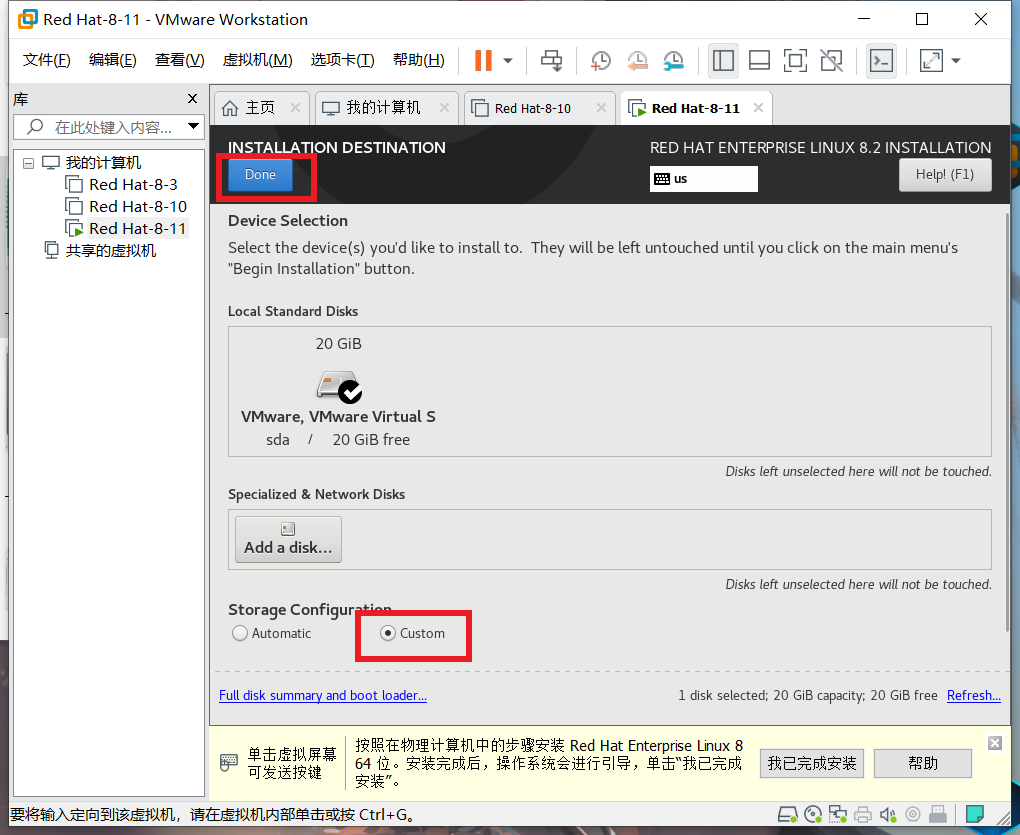Click the network adapter status icon
This screenshot has height=835, width=1020.
point(837,814)
